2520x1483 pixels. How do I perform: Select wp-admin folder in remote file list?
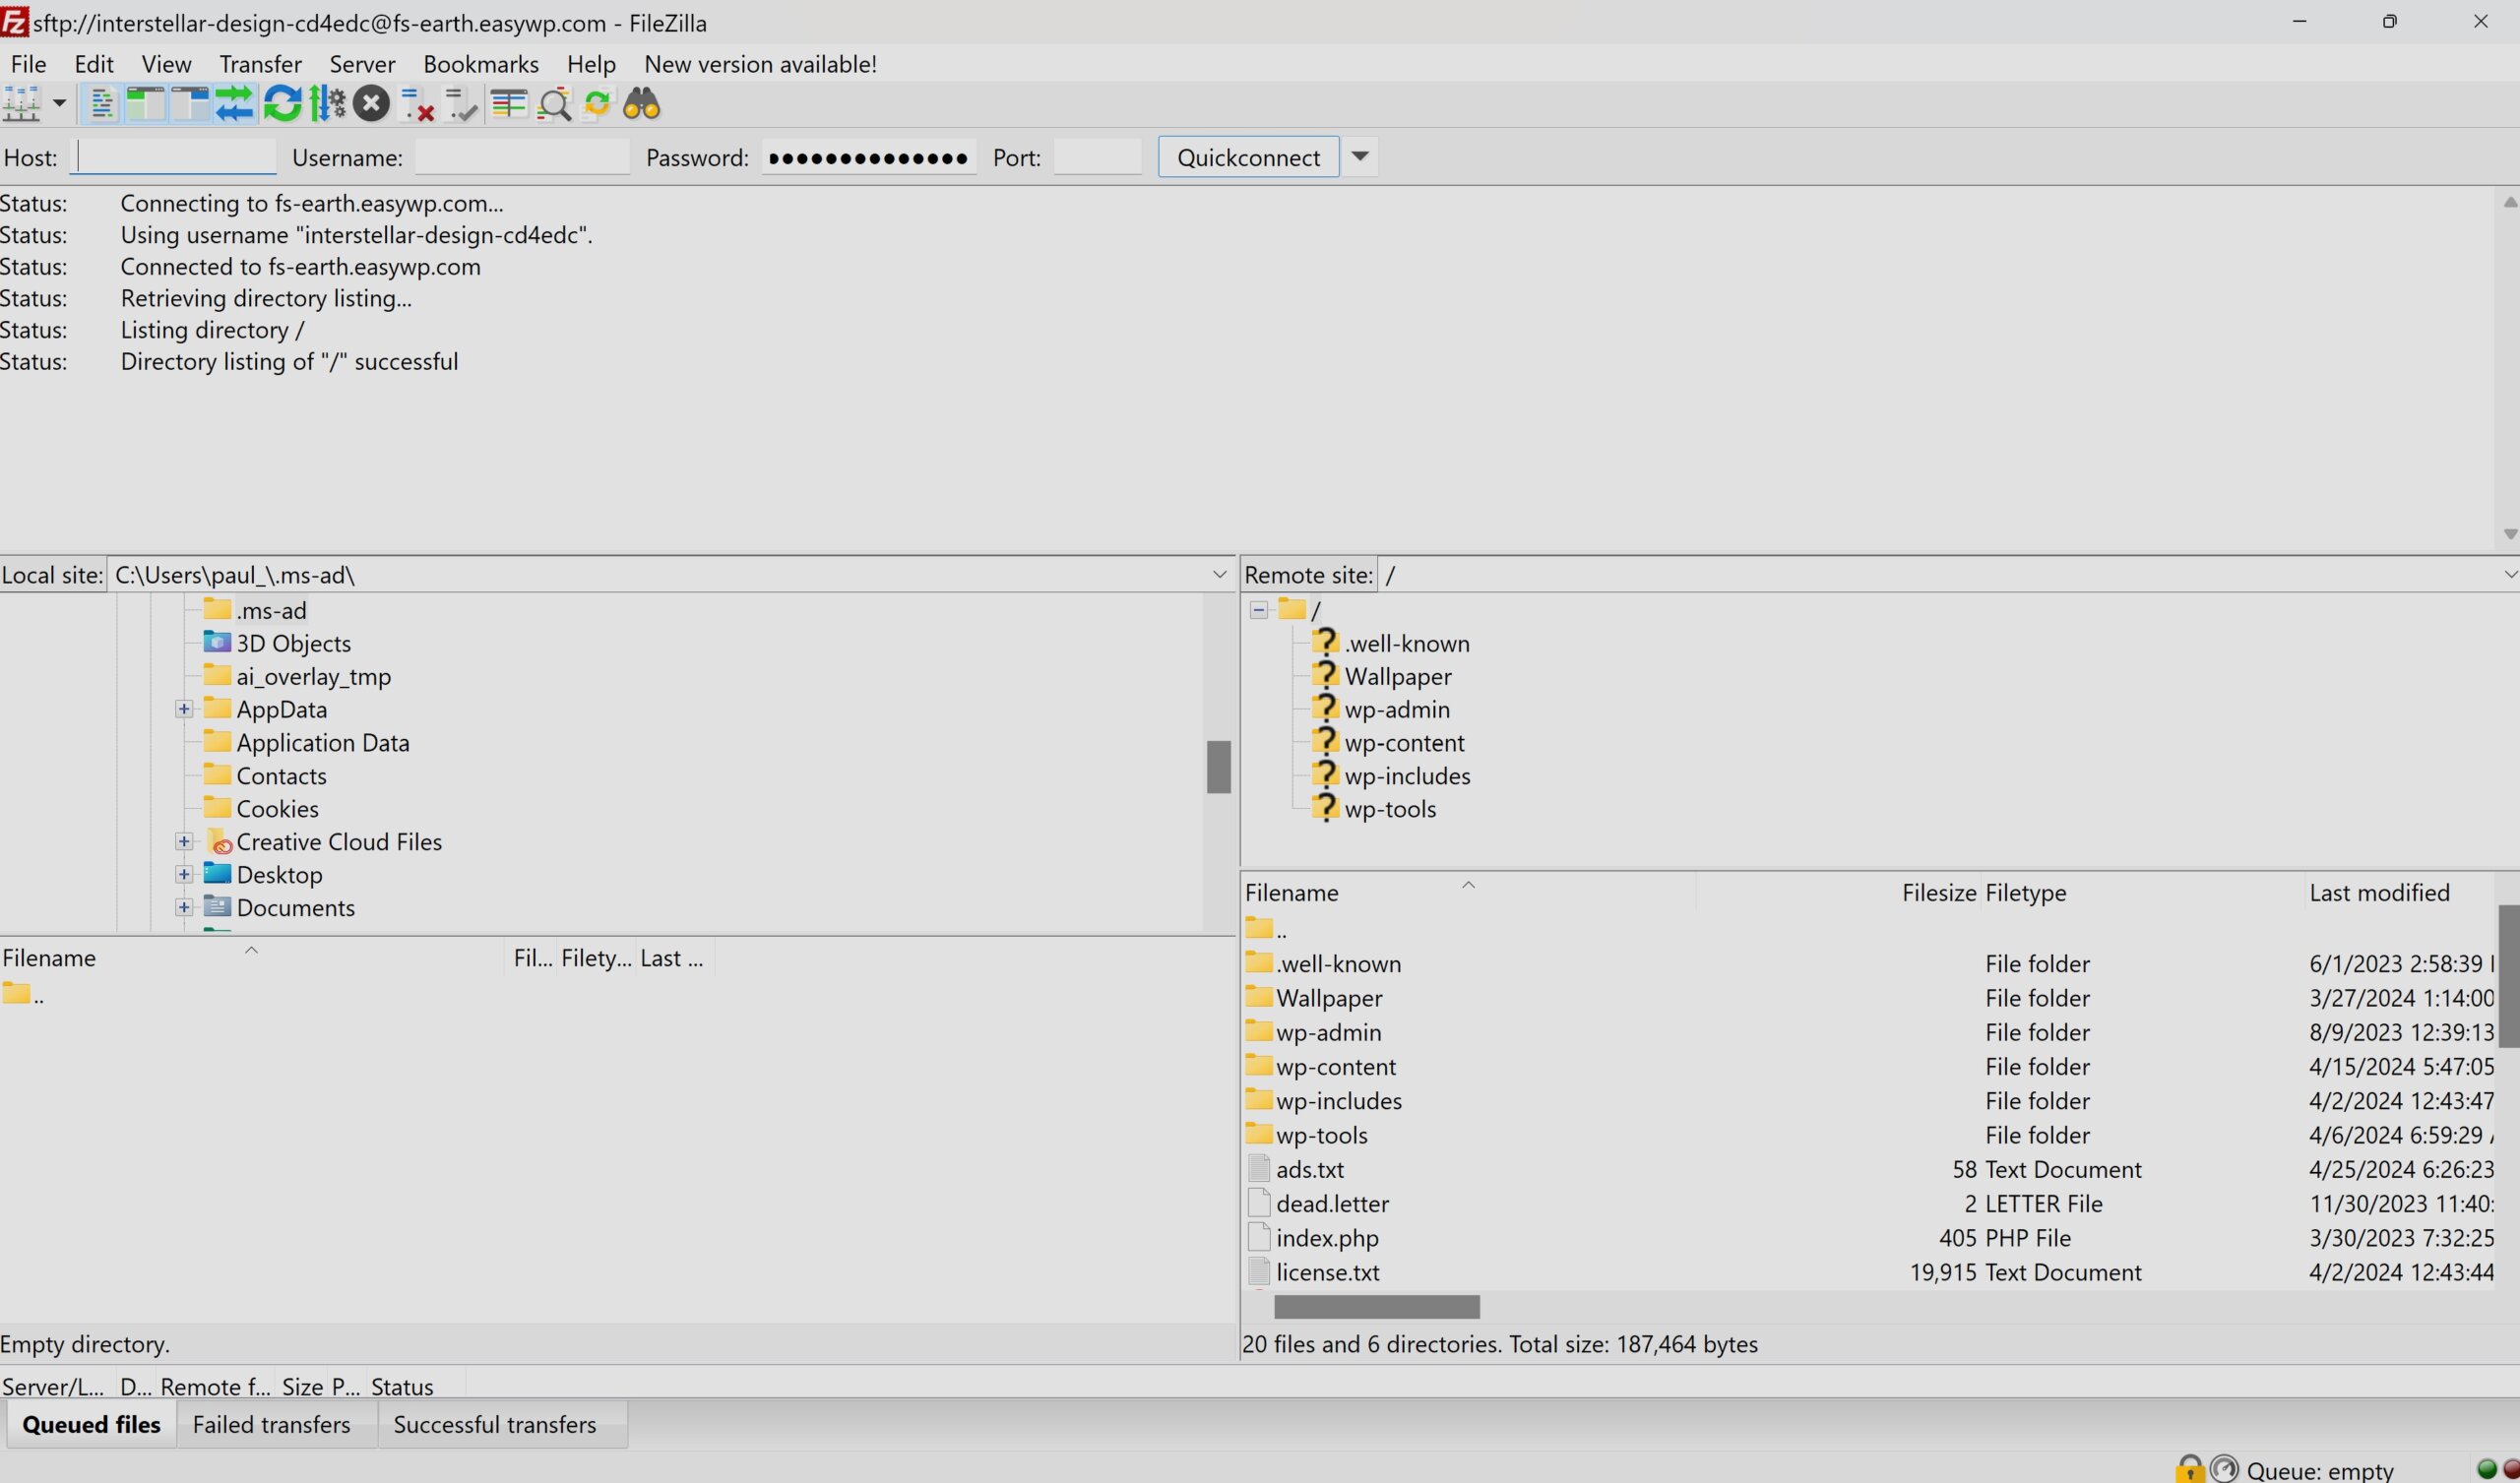(x=1313, y=1032)
